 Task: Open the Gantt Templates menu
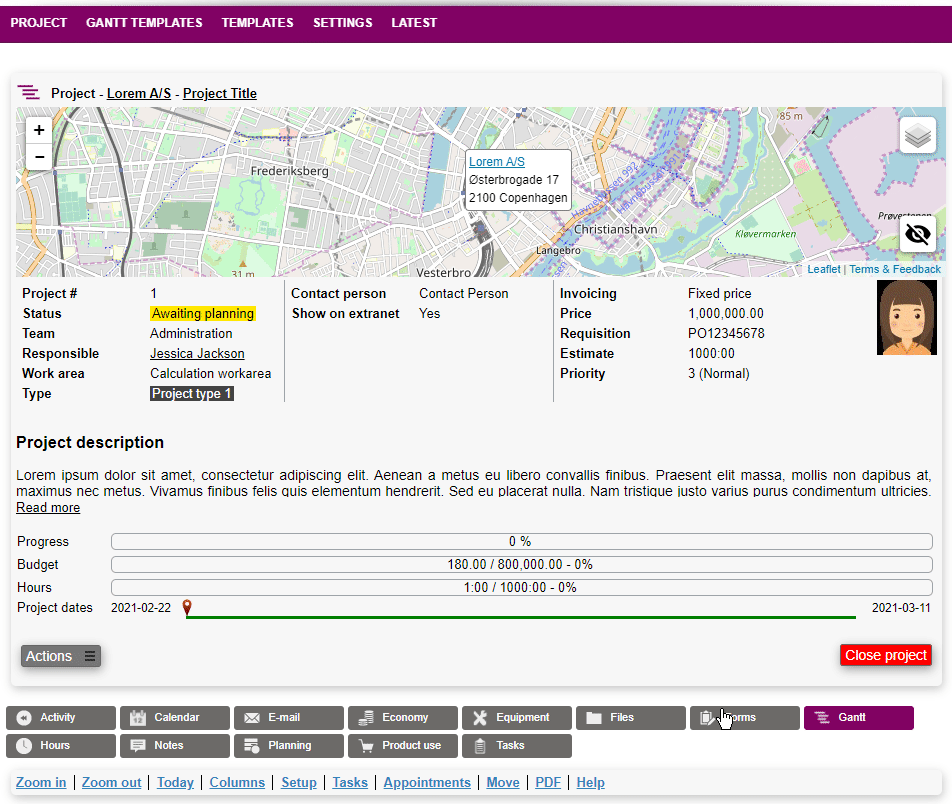pyautogui.click(x=144, y=22)
